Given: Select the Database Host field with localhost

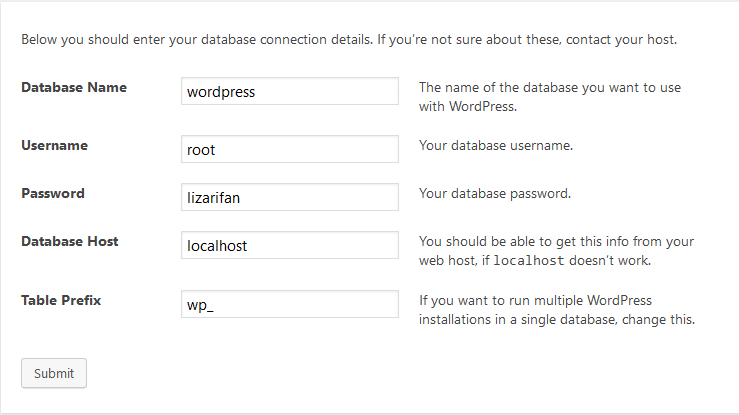Looking at the screenshot, I should [290, 246].
